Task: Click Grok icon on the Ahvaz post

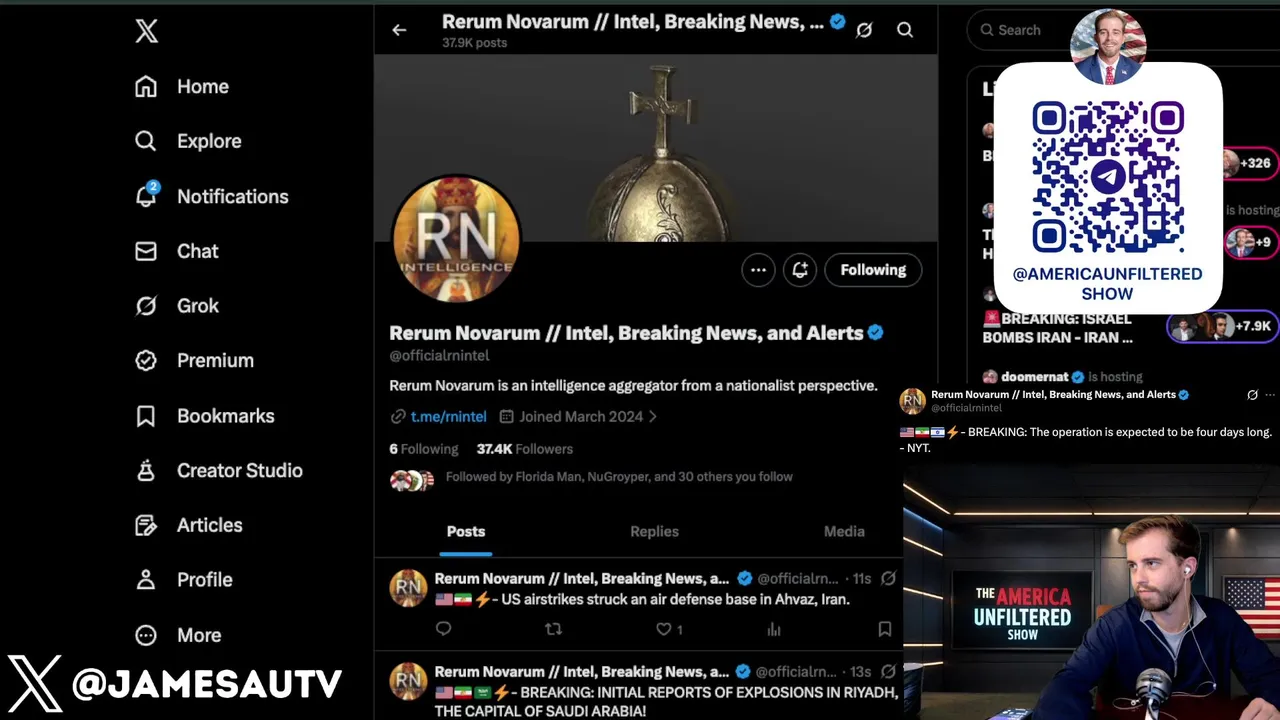Action: click(888, 579)
